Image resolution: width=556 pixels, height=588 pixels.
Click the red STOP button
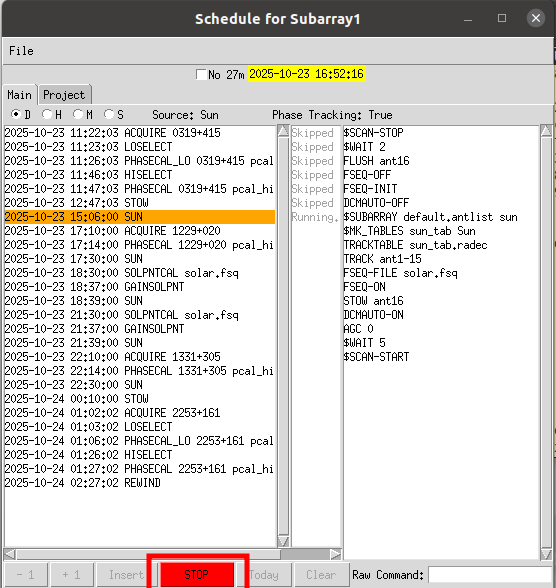(197, 574)
